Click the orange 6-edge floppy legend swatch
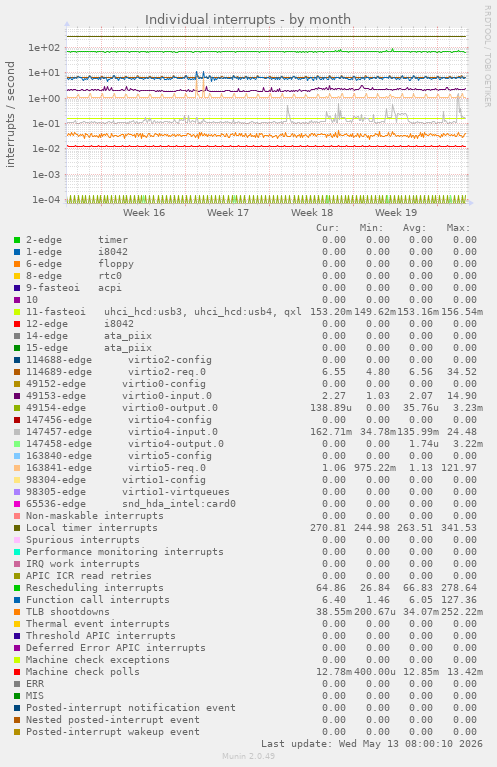497x767 pixels. 17,264
